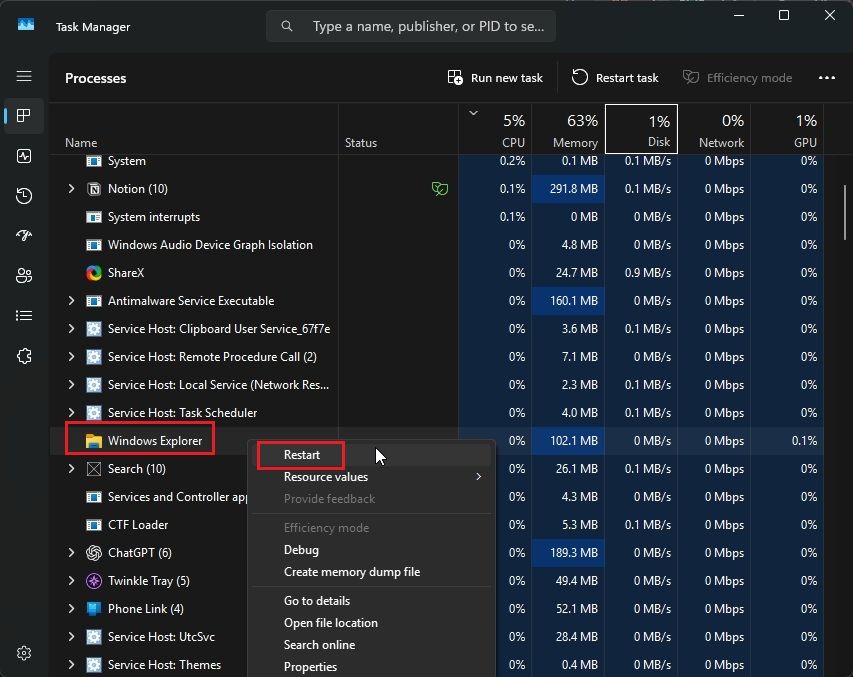
Task: Expand Service Host: Clipboard User Service
Action: tap(71, 329)
